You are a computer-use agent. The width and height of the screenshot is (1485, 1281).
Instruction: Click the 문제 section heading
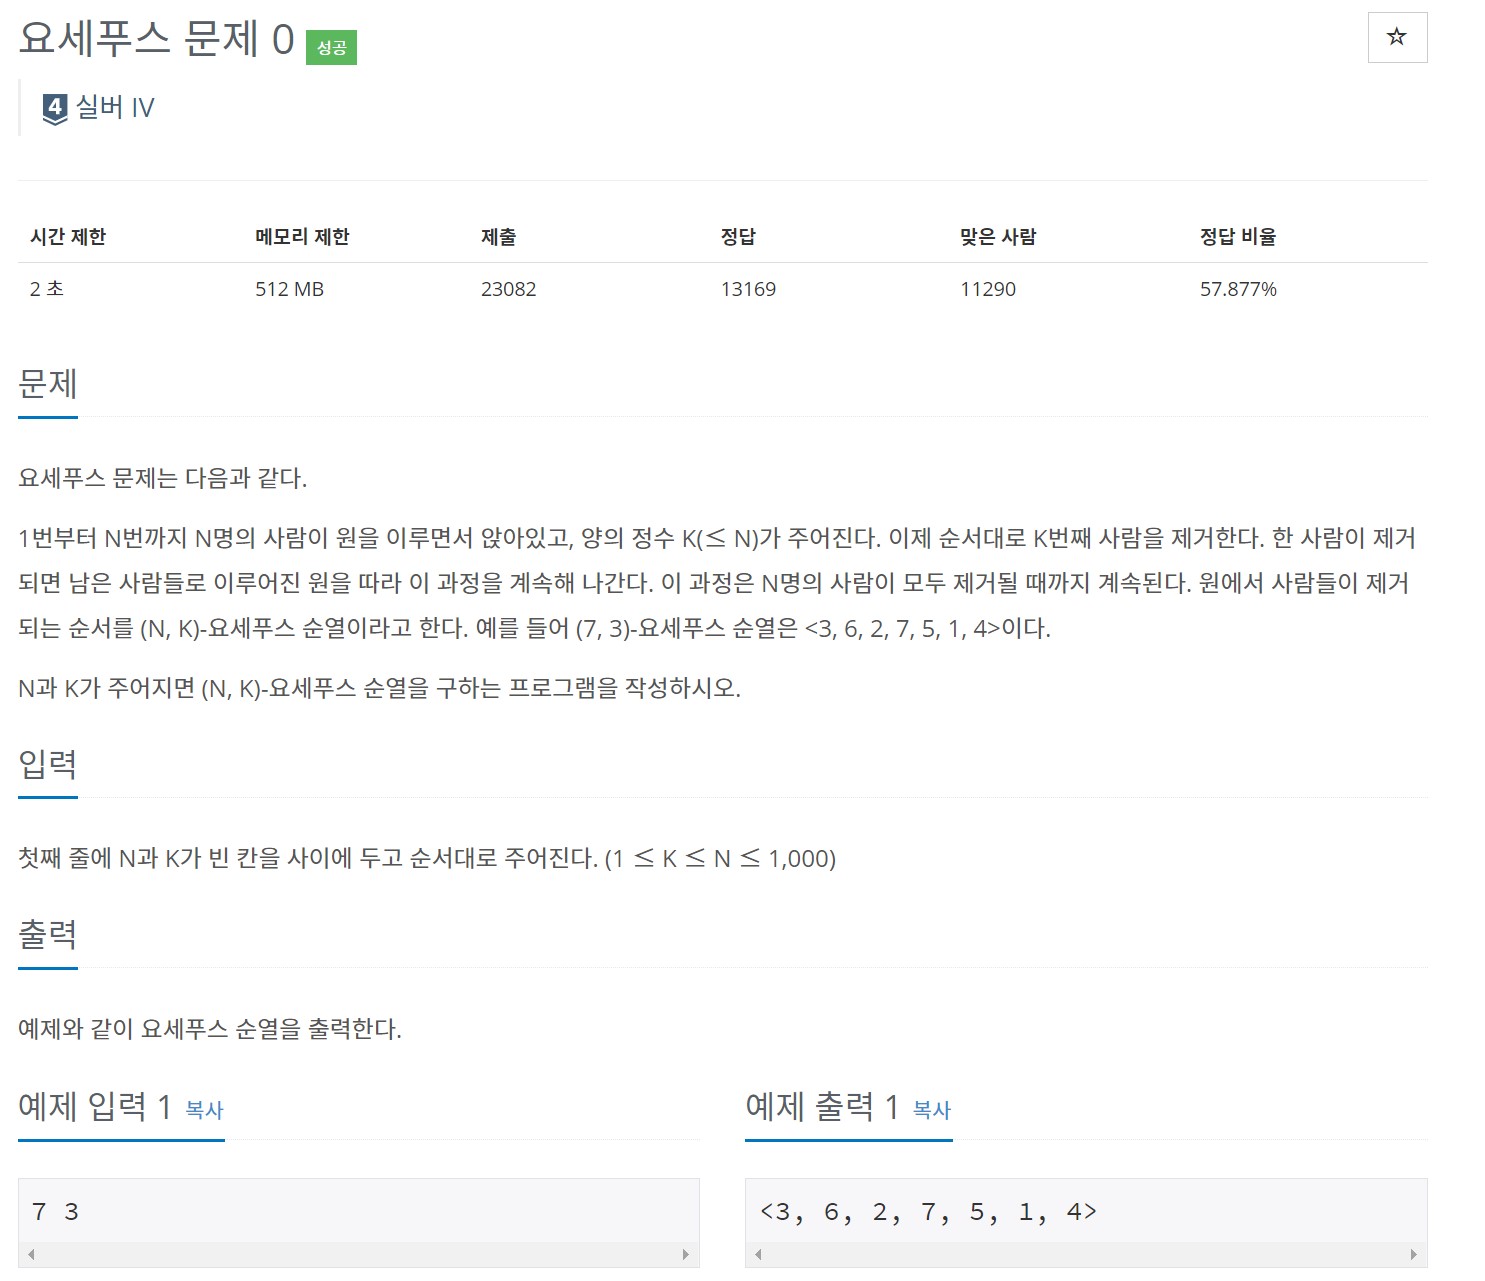point(48,384)
